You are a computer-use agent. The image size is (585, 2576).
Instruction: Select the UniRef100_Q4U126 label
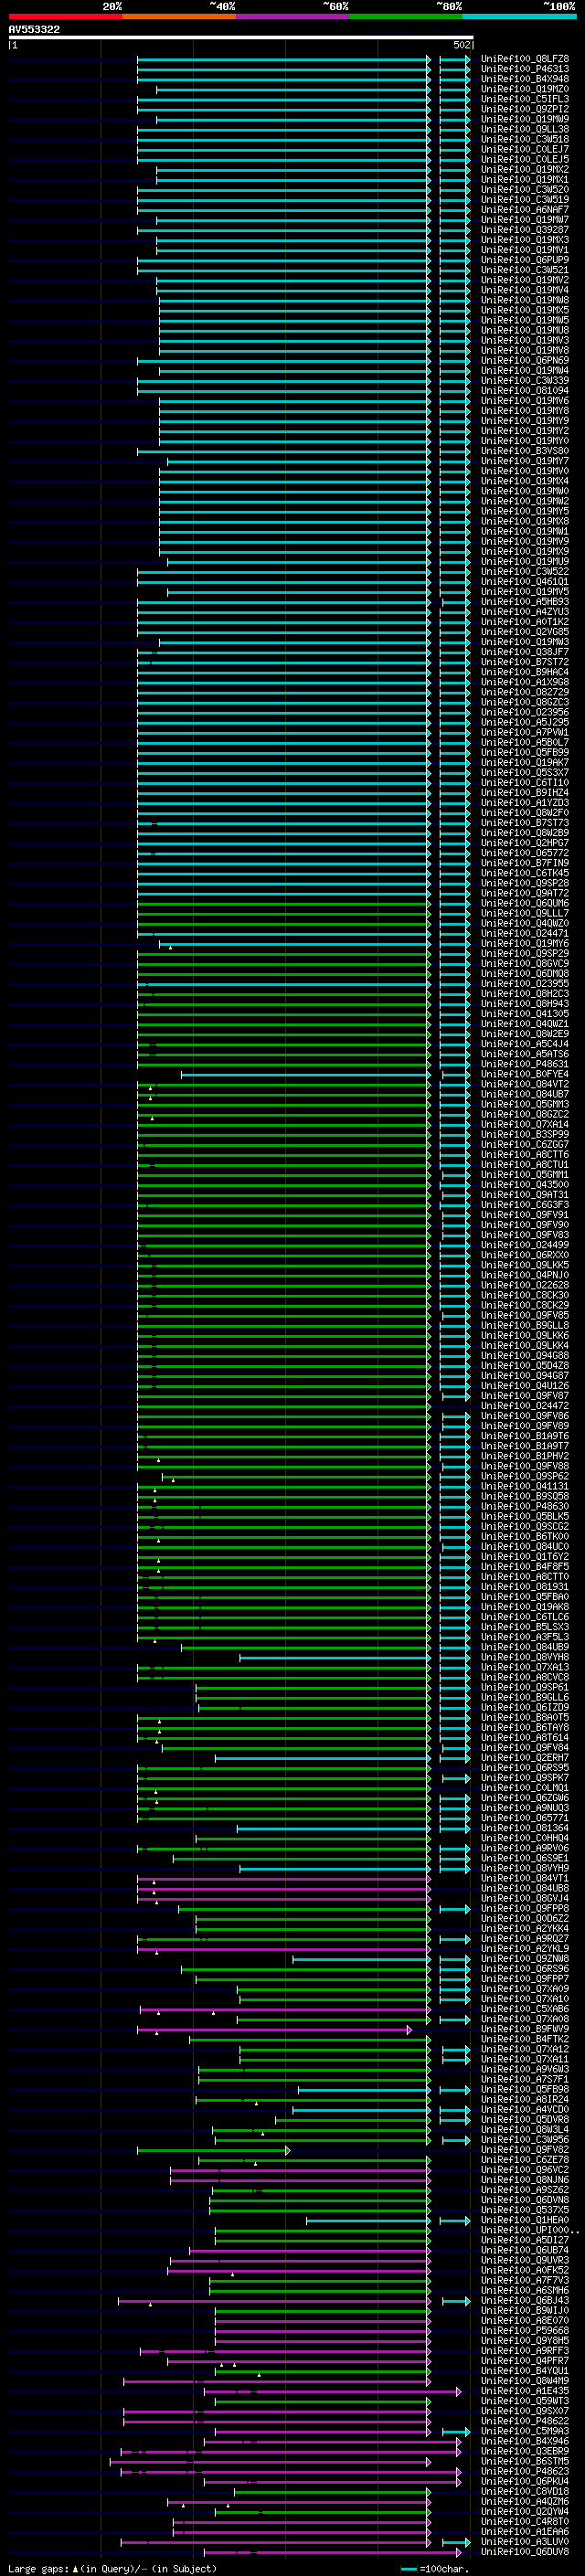pos(525,1386)
